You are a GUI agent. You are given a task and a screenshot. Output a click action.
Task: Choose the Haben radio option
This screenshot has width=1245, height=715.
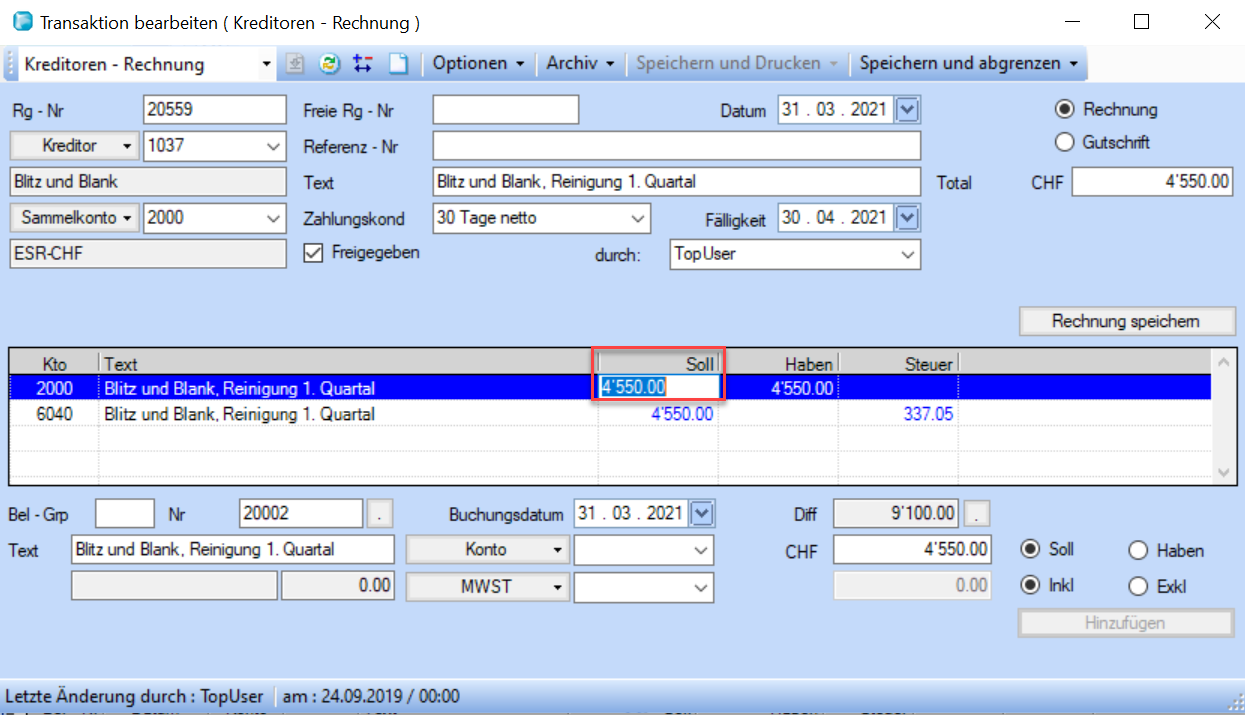1138,550
